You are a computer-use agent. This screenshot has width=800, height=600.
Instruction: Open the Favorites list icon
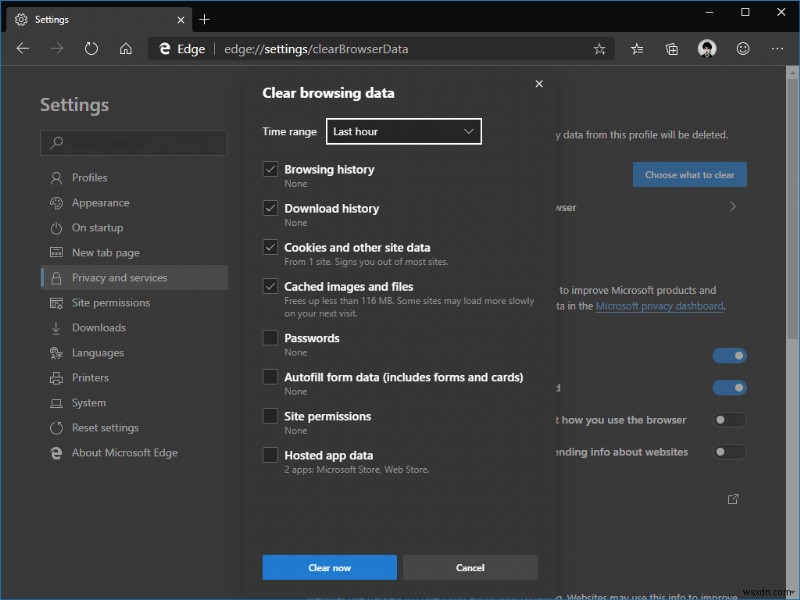click(637, 48)
